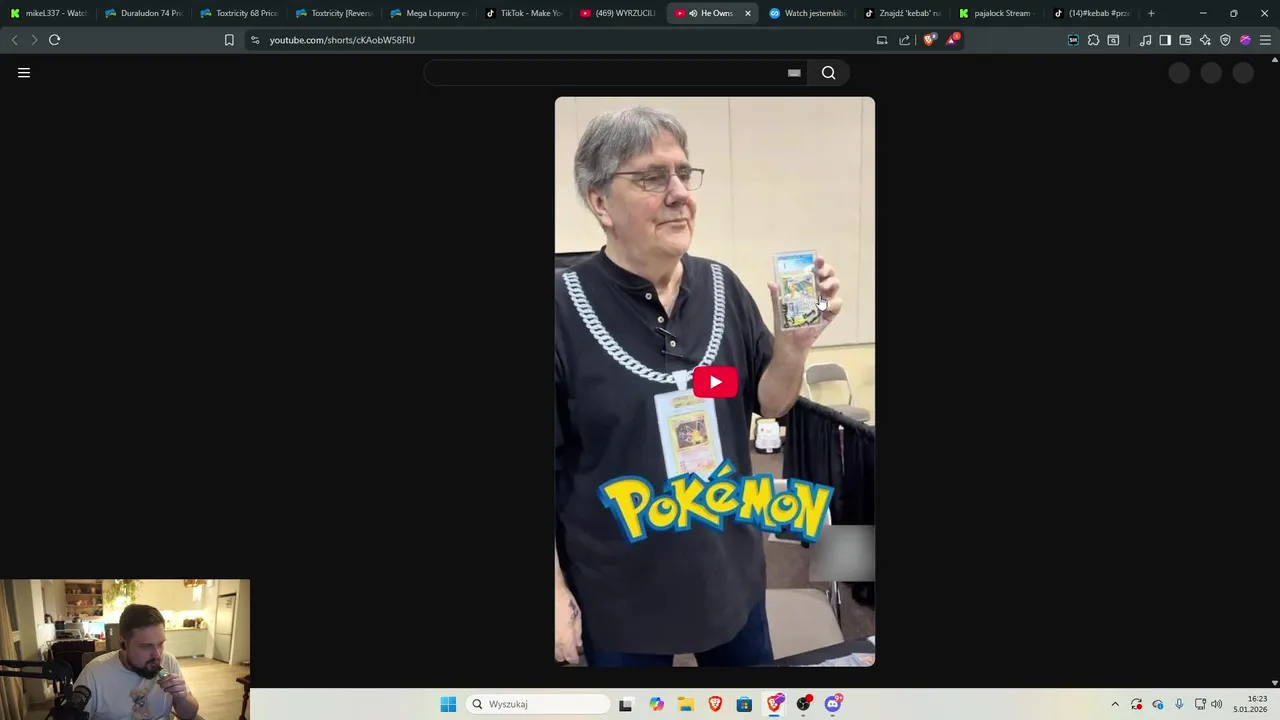This screenshot has height=720, width=1280.
Task: Switch to pajalock Stream tab
Action: 998,13
